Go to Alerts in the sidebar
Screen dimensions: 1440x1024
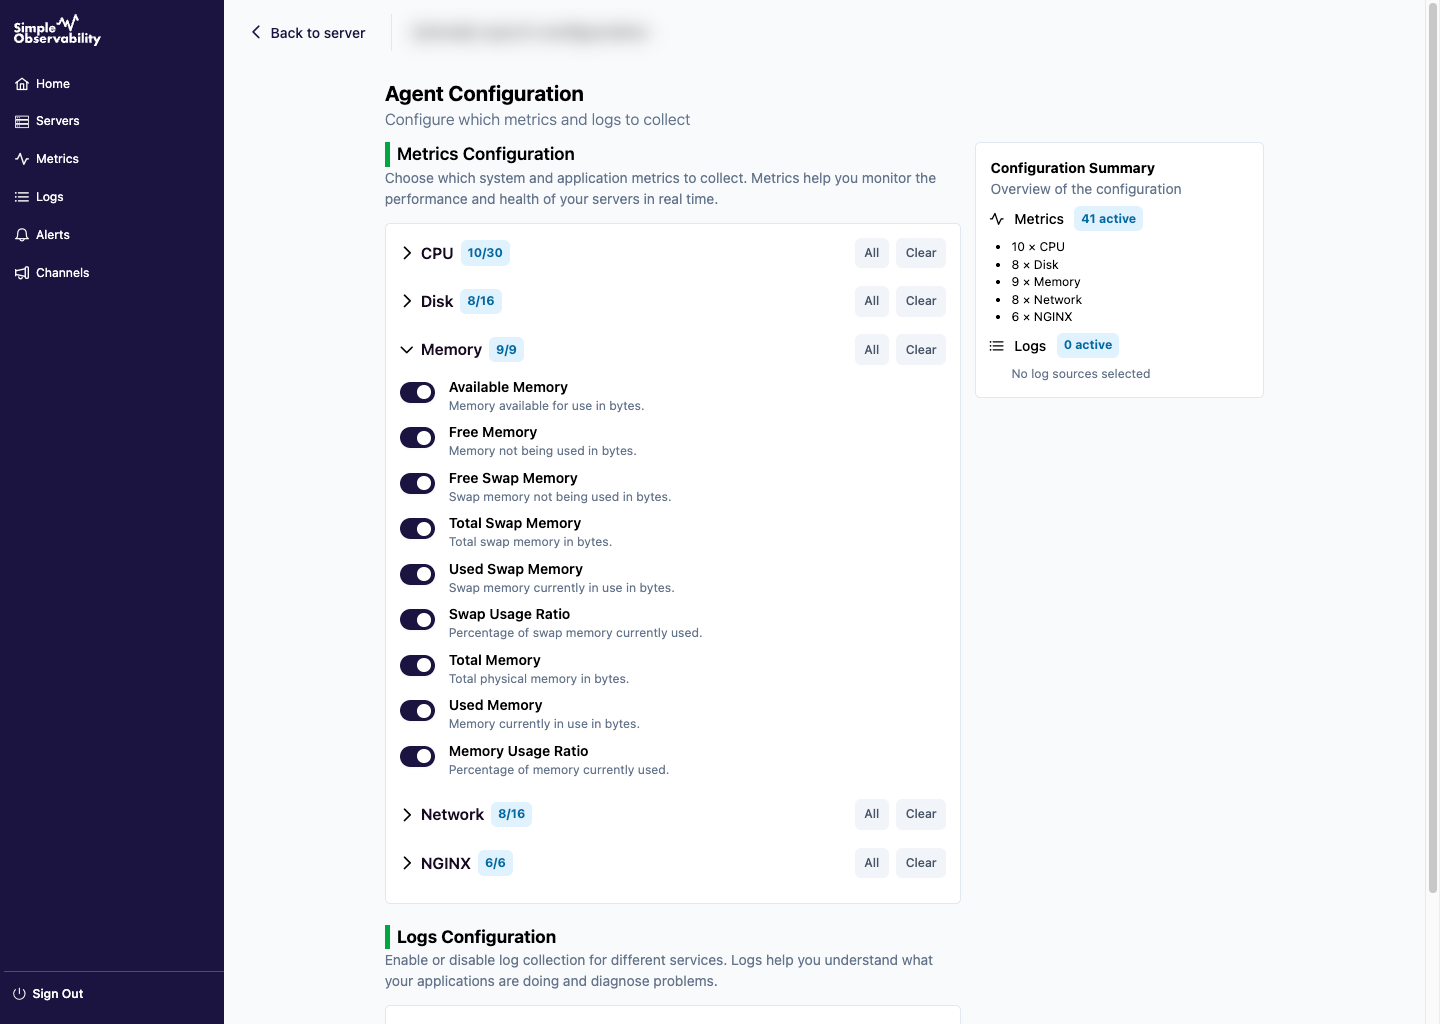point(53,235)
